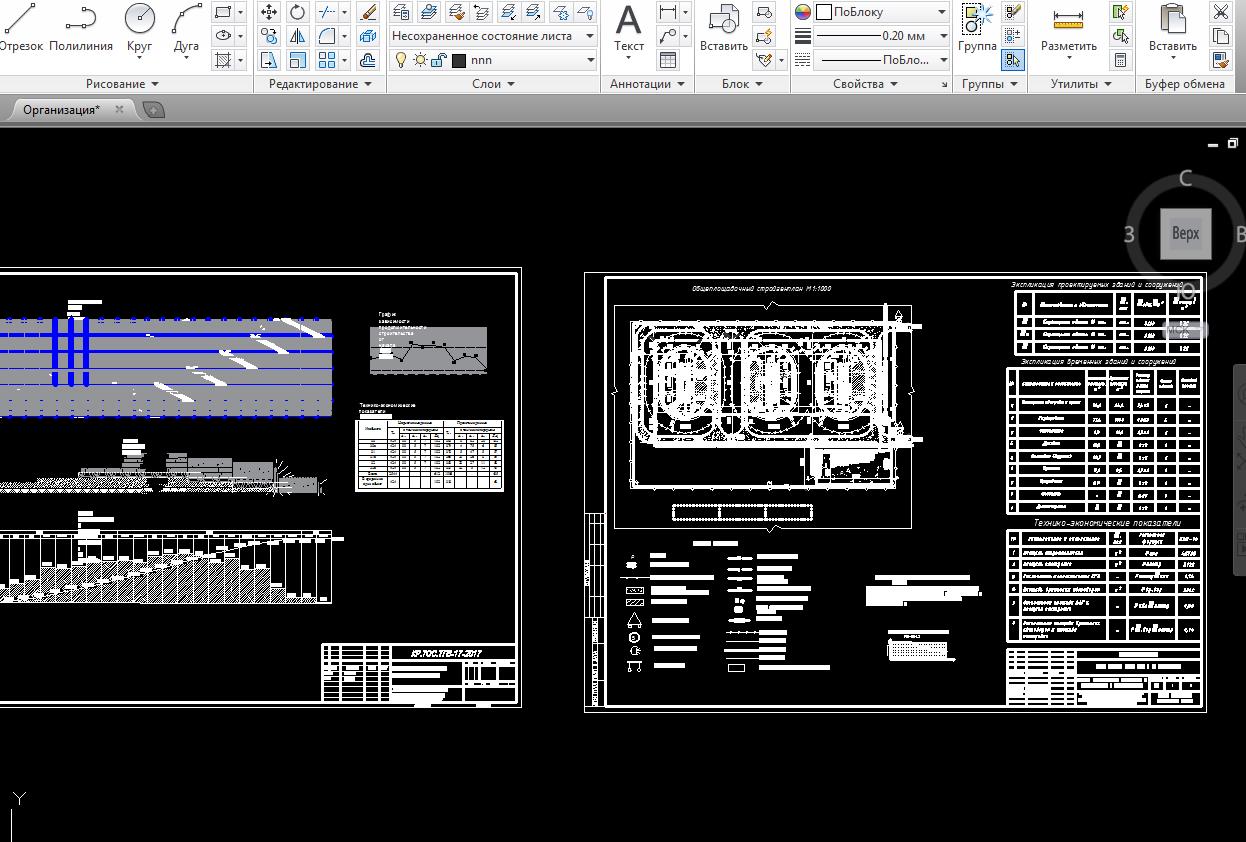Open the rectangle tool dropdown arrow
The image size is (1246, 842).
tap(240, 12)
